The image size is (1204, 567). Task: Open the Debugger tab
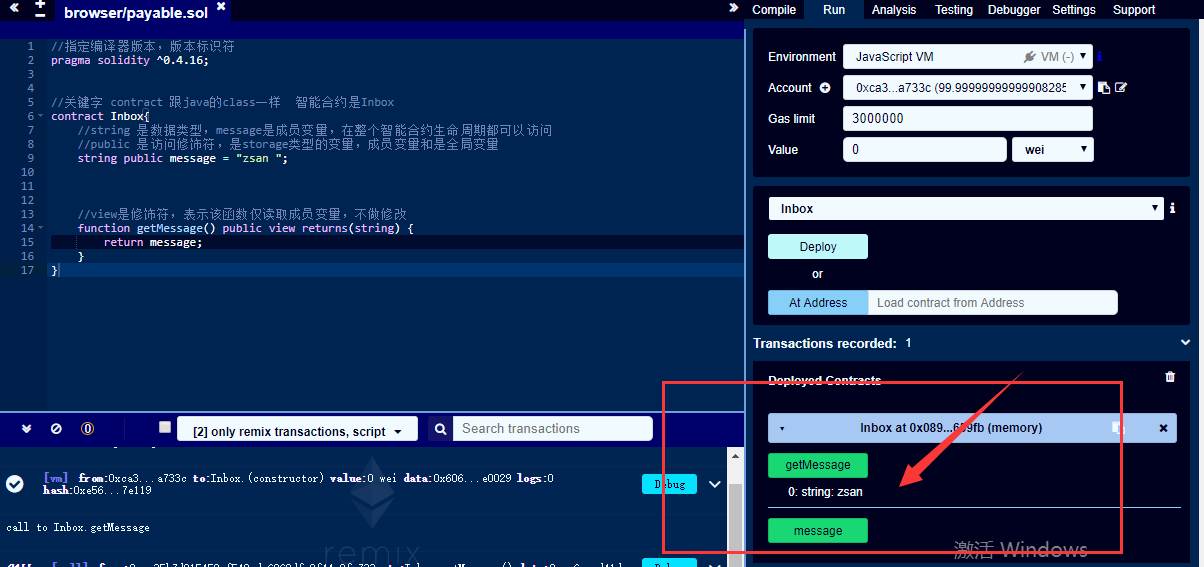tap(1014, 10)
